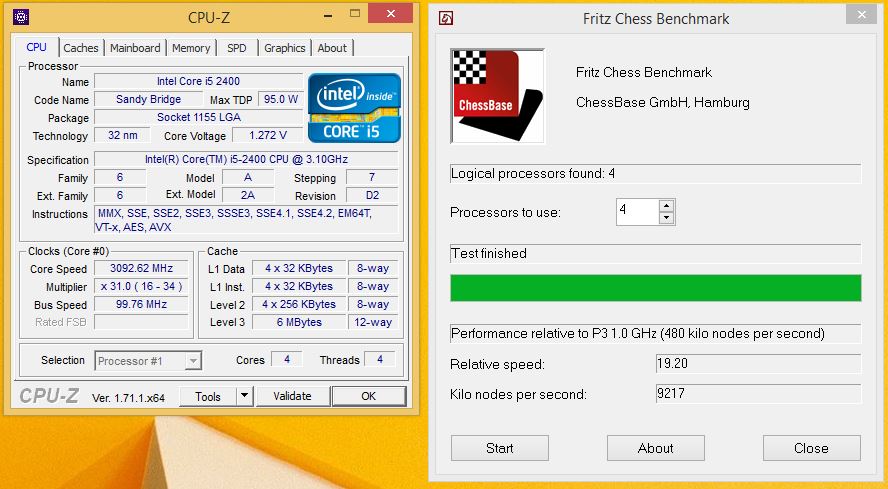888x489 pixels.
Task: Click the Core Speed value 3092.62 MHz
Action: [x=141, y=269]
